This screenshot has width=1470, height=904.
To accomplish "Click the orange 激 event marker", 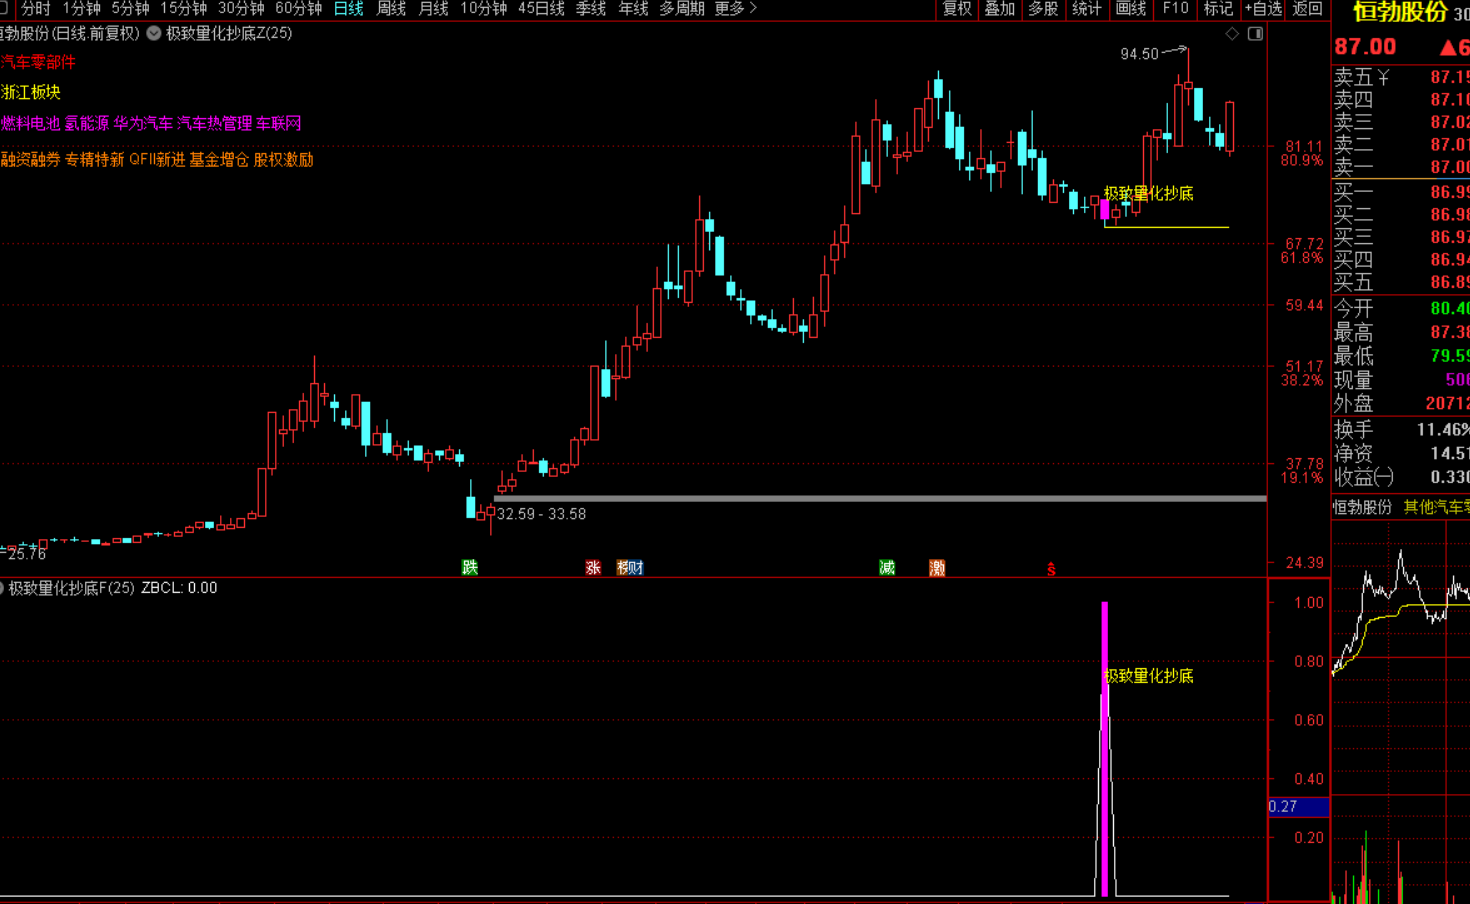I will (937, 568).
